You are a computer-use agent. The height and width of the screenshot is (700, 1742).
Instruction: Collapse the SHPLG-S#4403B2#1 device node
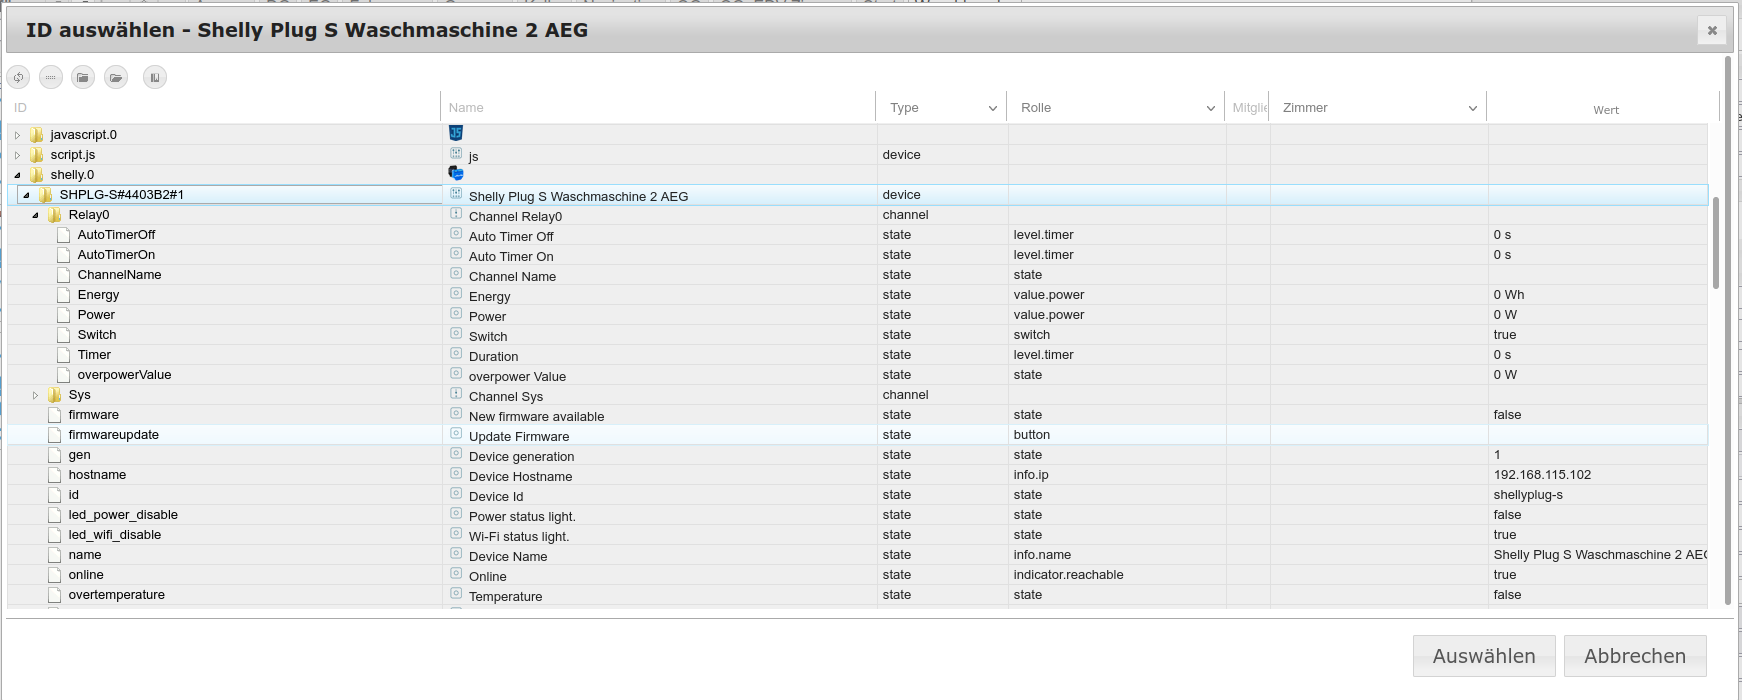(x=26, y=195)
